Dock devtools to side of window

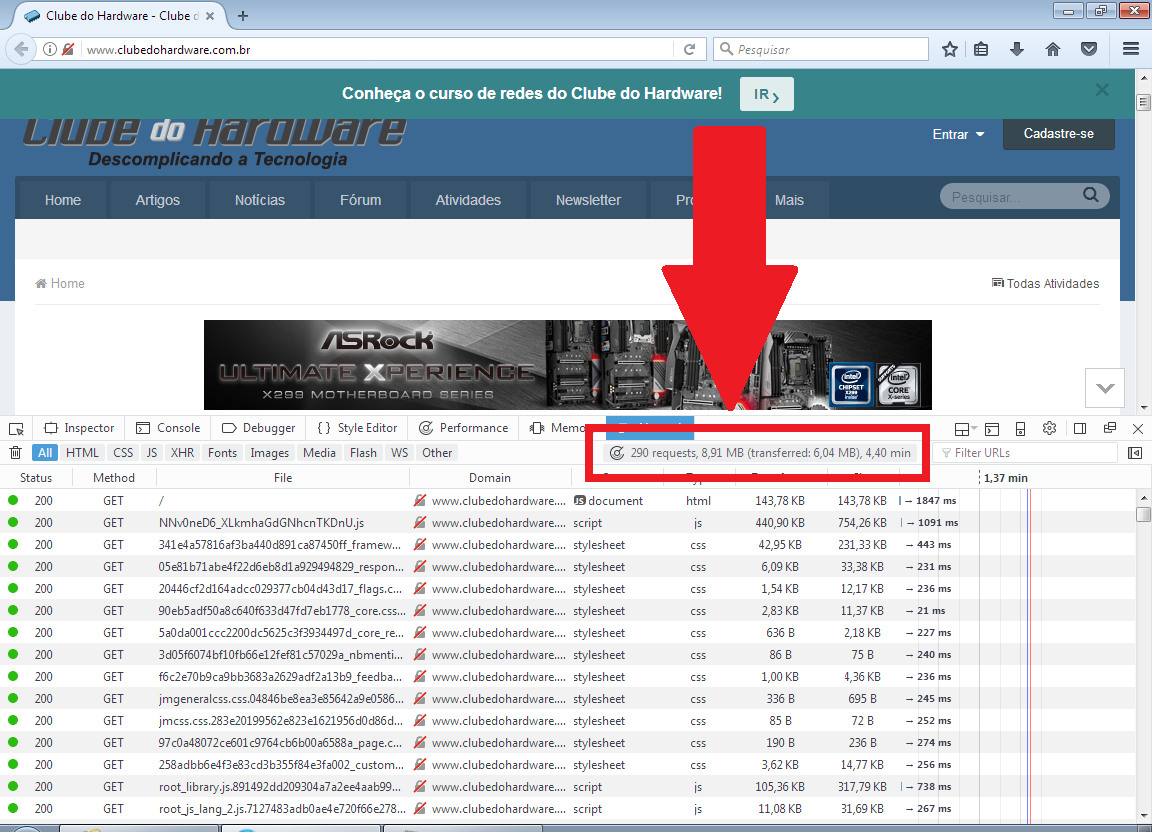tap(1080, 428)
